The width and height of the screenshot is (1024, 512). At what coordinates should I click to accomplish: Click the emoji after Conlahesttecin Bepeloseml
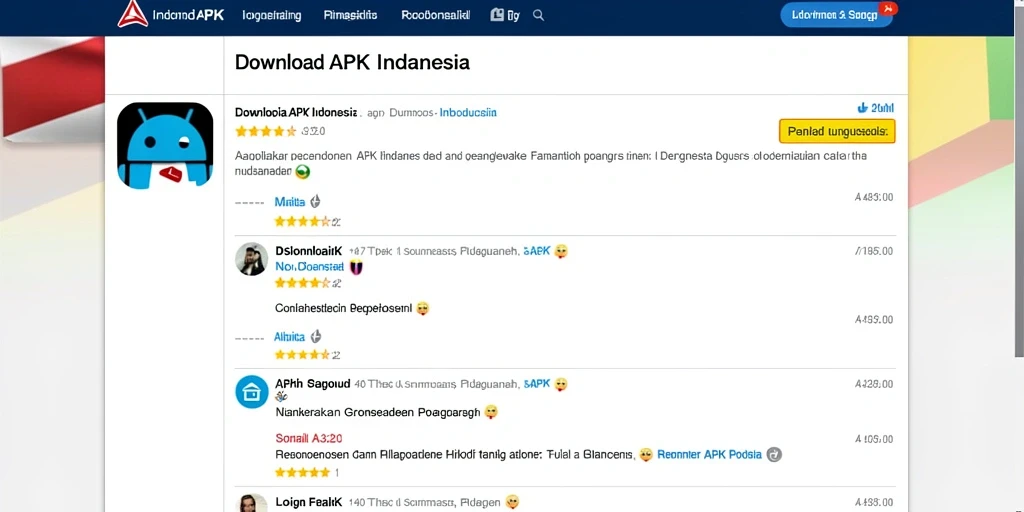click(x=423, y=308)
